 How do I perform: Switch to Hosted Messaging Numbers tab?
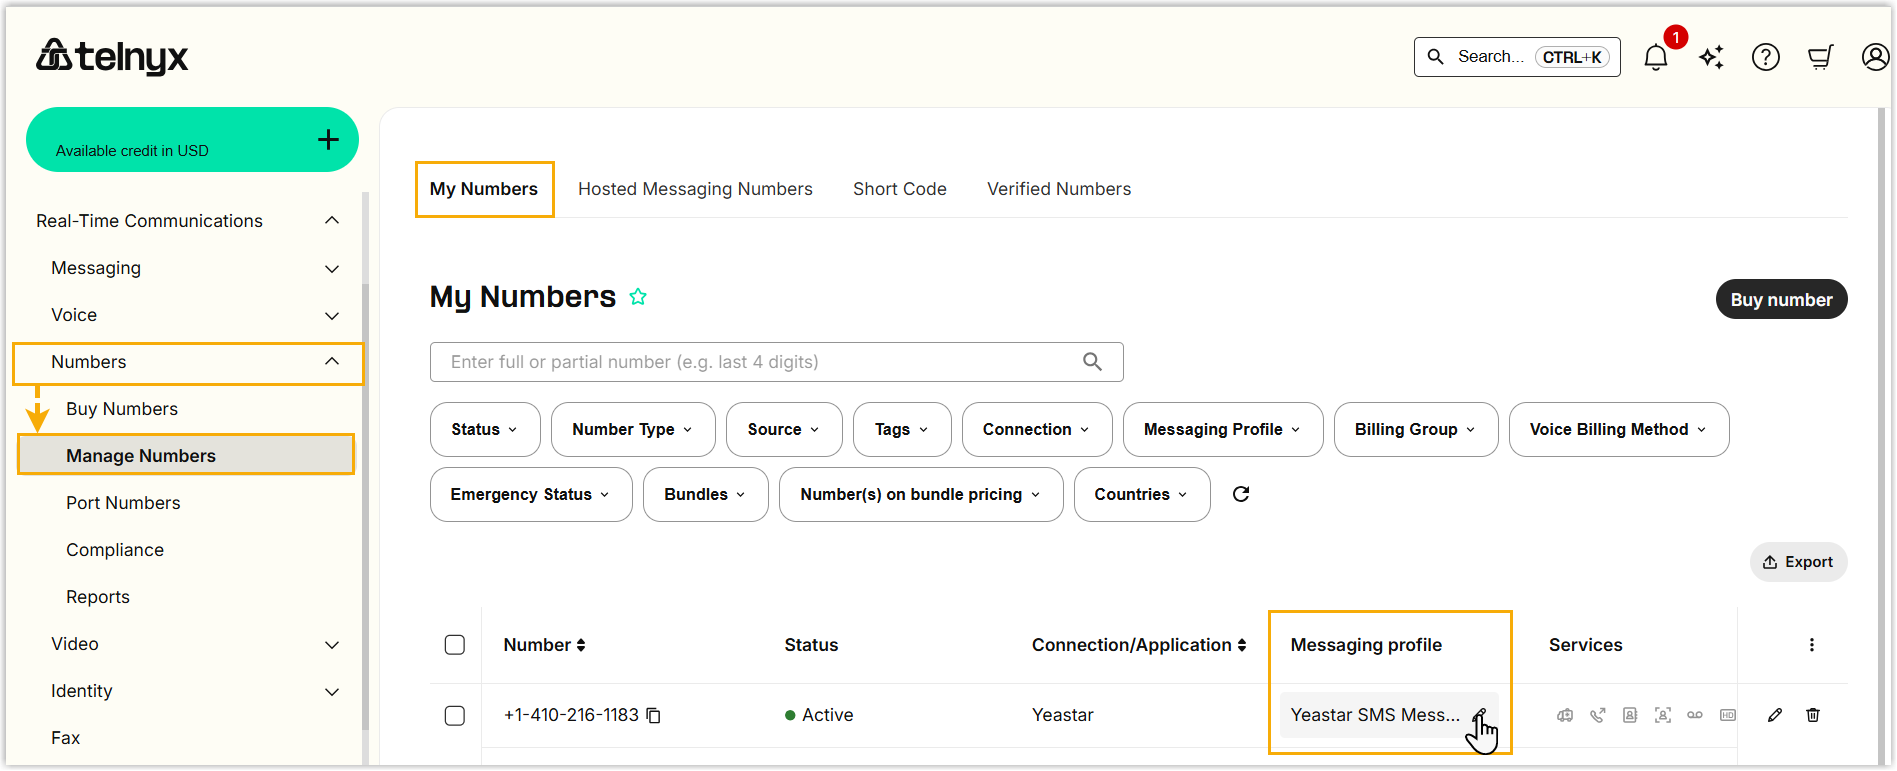695,189
